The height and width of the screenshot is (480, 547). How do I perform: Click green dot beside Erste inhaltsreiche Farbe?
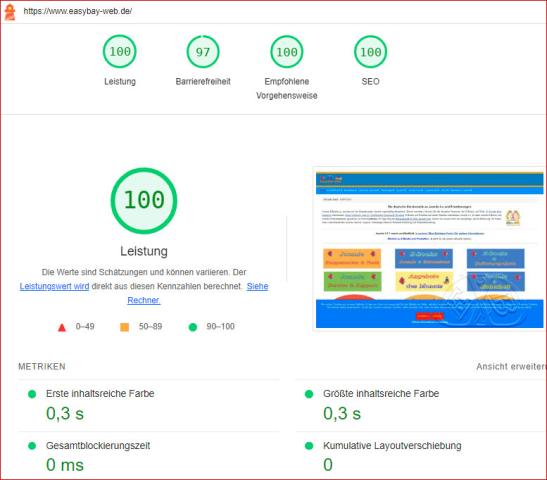click(32, 394)
